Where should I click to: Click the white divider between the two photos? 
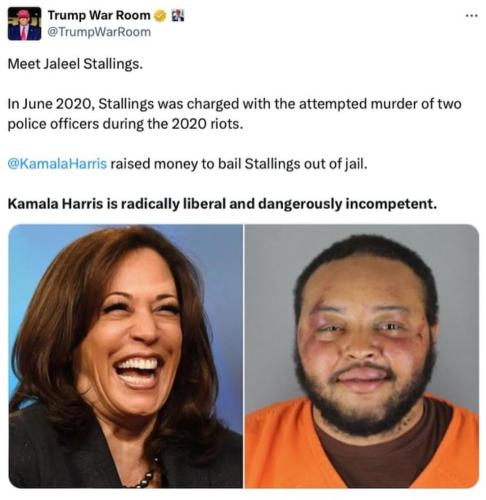coord(244,356)
